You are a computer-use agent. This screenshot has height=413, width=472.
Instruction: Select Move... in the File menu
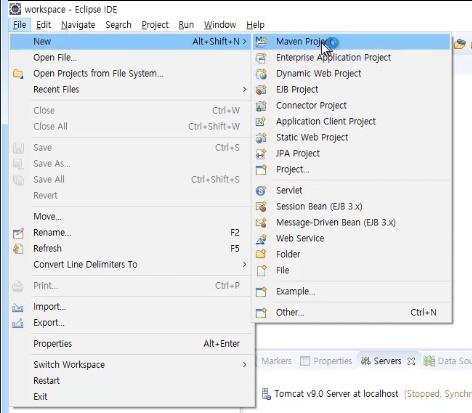tap(130, 217)
